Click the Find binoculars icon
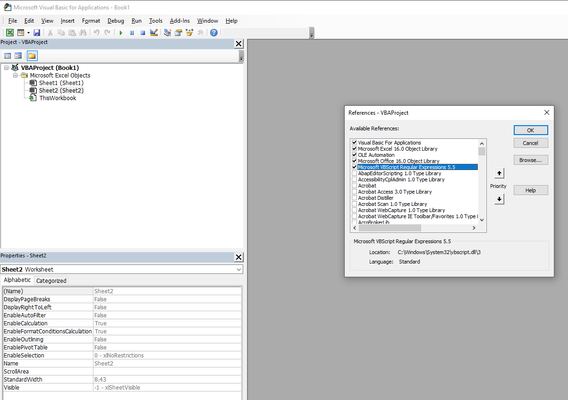Screen dimensions: 568x400 point(83,33)
